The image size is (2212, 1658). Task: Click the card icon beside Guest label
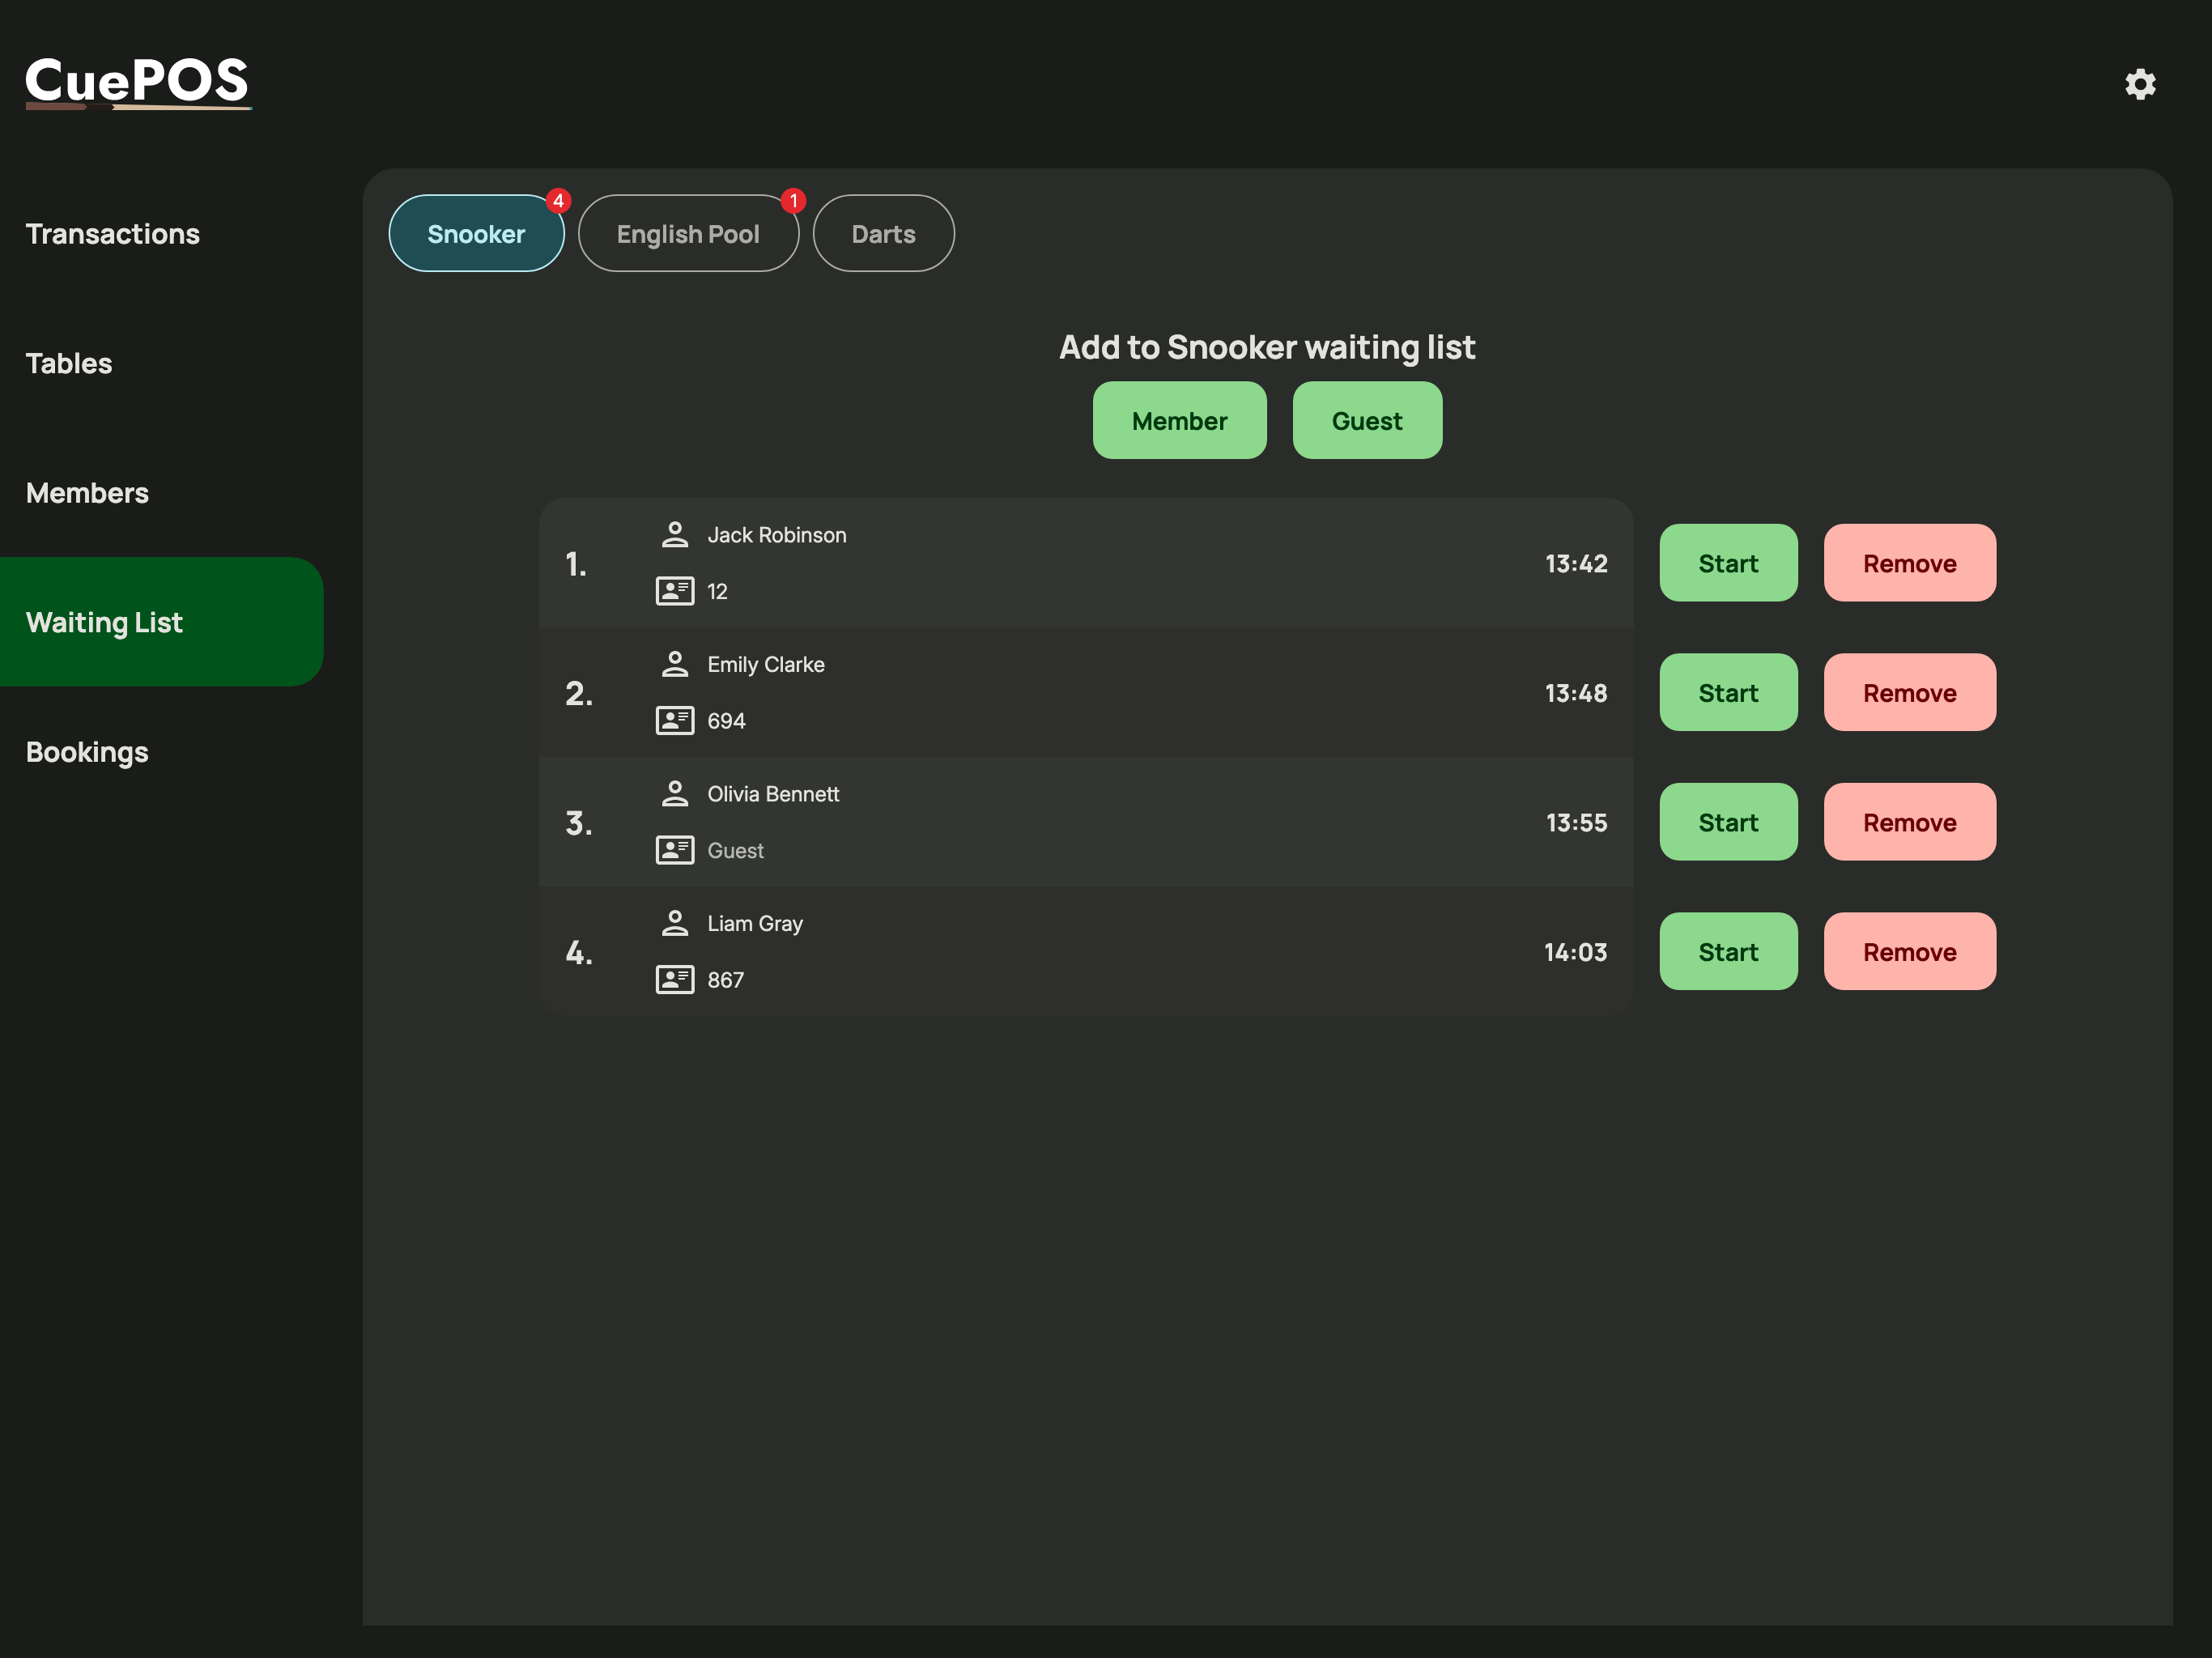point(675,850)
